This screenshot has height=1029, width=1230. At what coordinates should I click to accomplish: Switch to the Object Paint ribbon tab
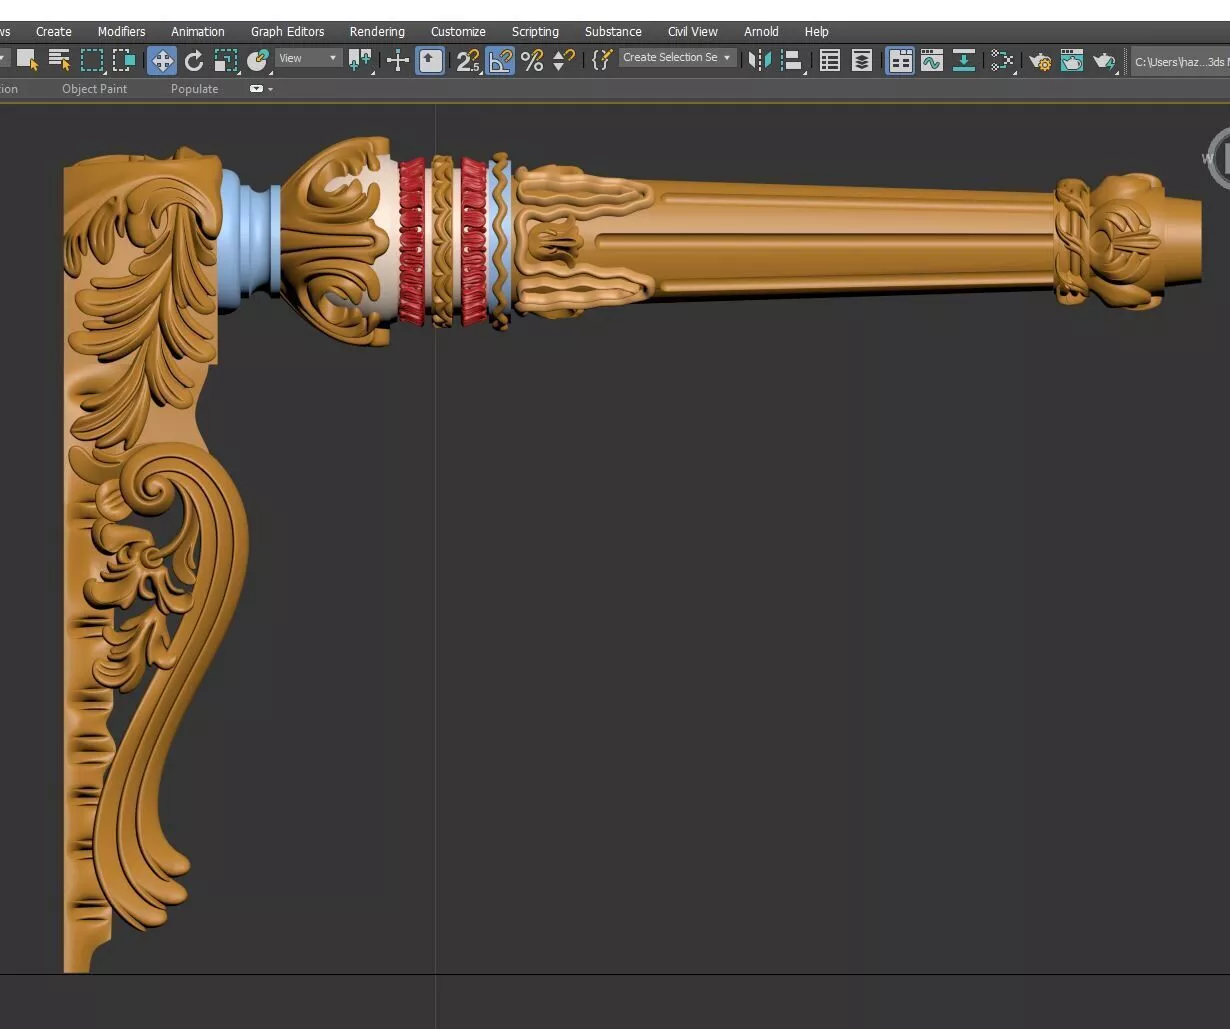[95, 89]
